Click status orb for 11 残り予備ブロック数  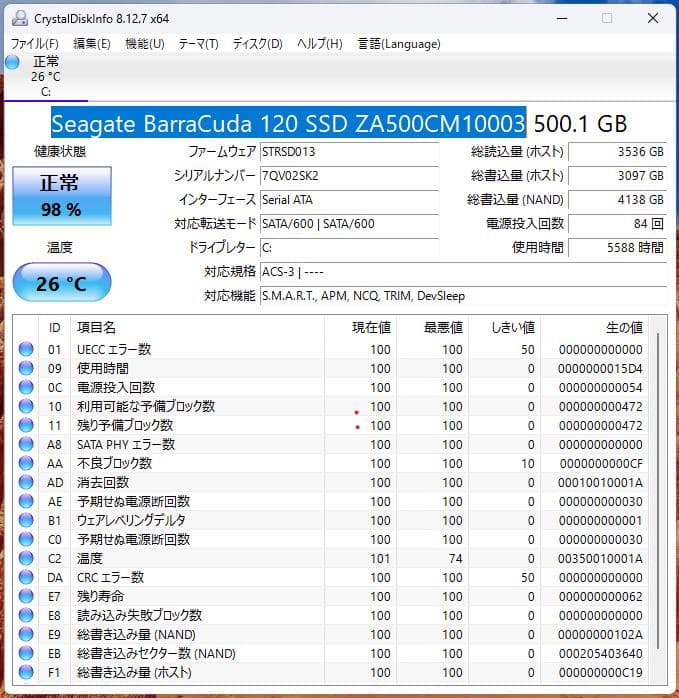26,425
